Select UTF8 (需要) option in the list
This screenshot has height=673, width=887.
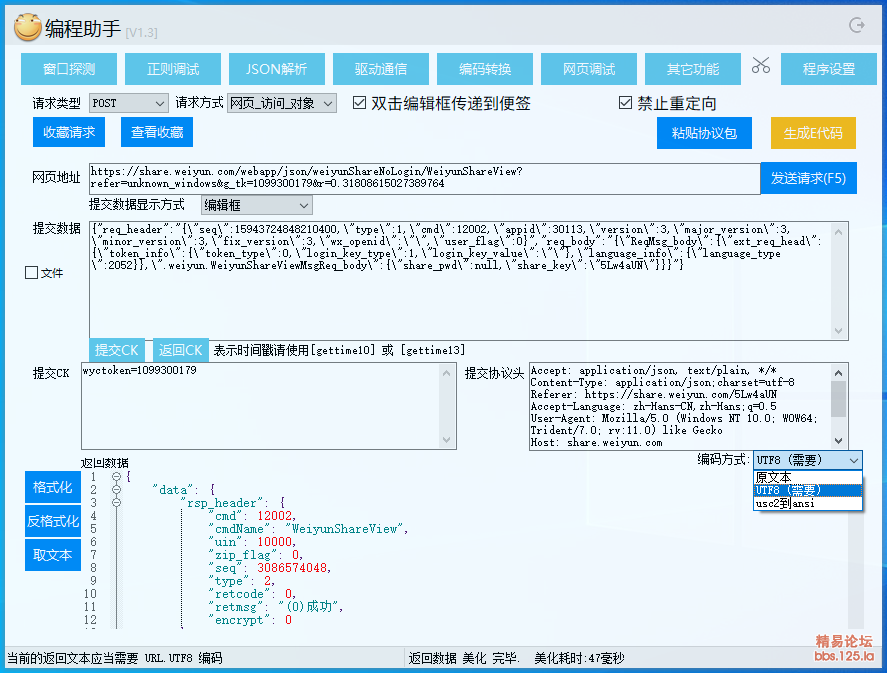pos(808,490)
